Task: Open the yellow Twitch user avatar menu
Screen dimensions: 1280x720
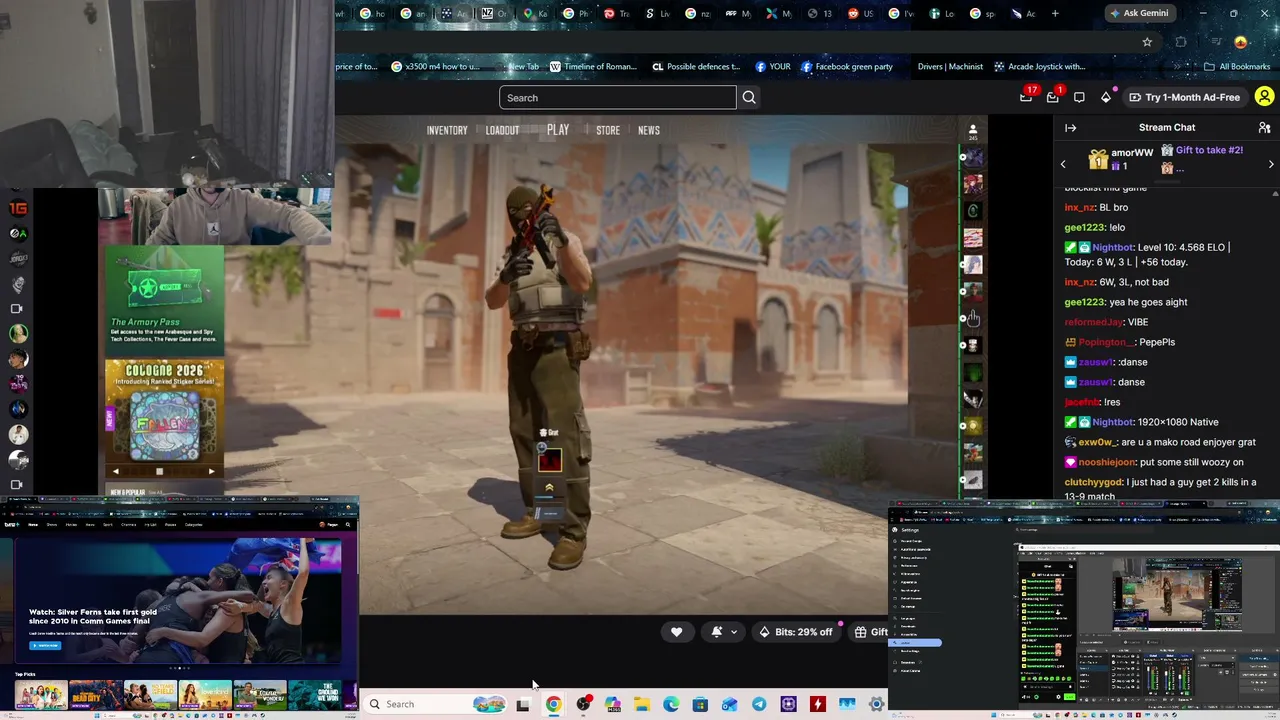Action: [x=1264, y=97]
